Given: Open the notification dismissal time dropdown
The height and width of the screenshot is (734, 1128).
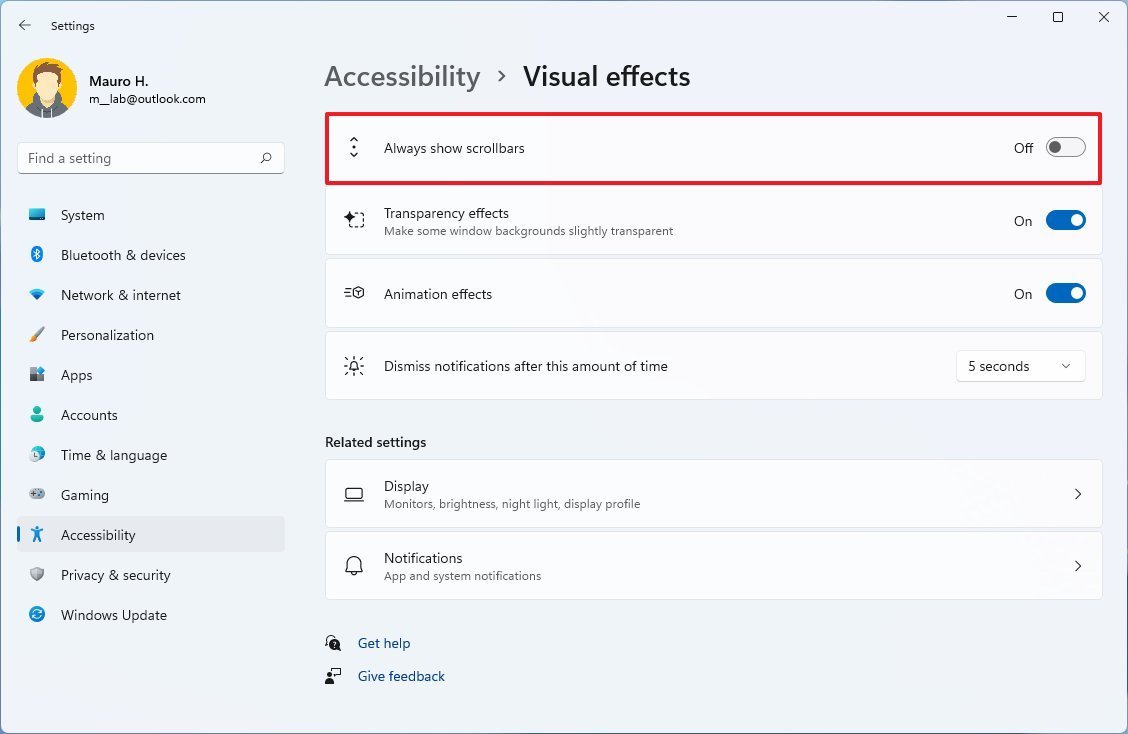Looking at the screenshot, I should coord(1020,366).
